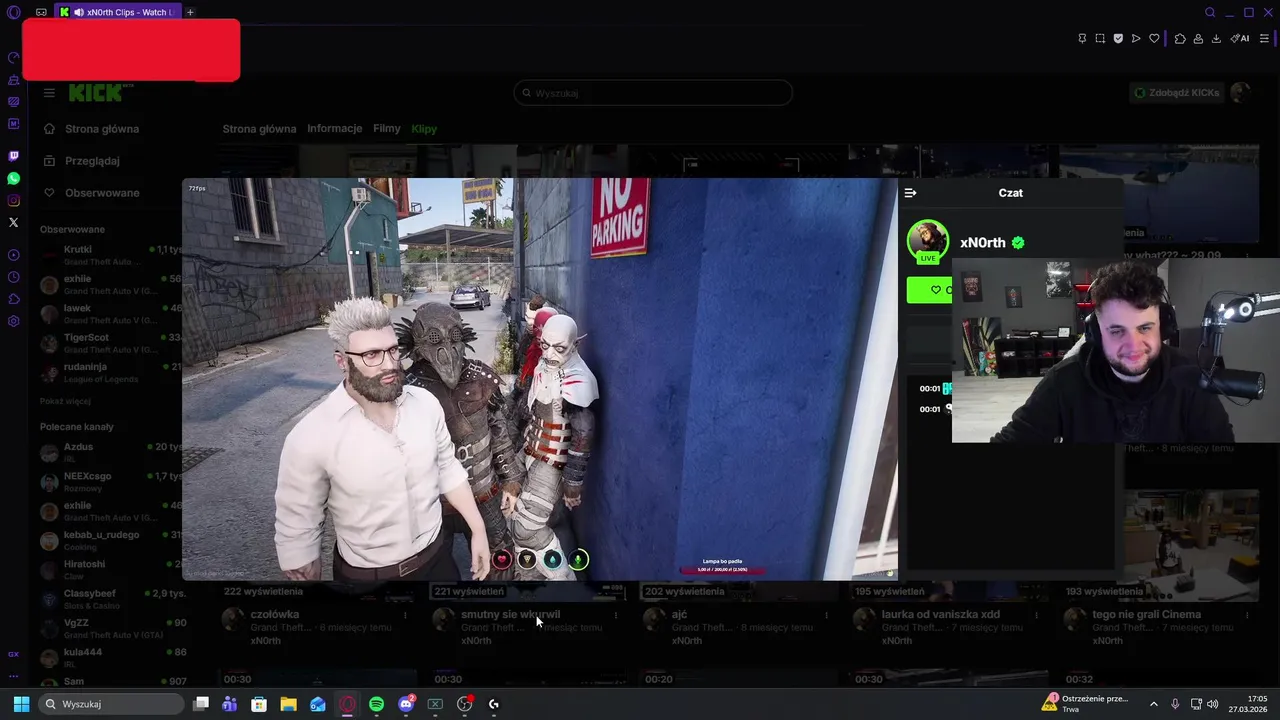Open the taskbar volume speaker icon

[x=1213, y=704]
